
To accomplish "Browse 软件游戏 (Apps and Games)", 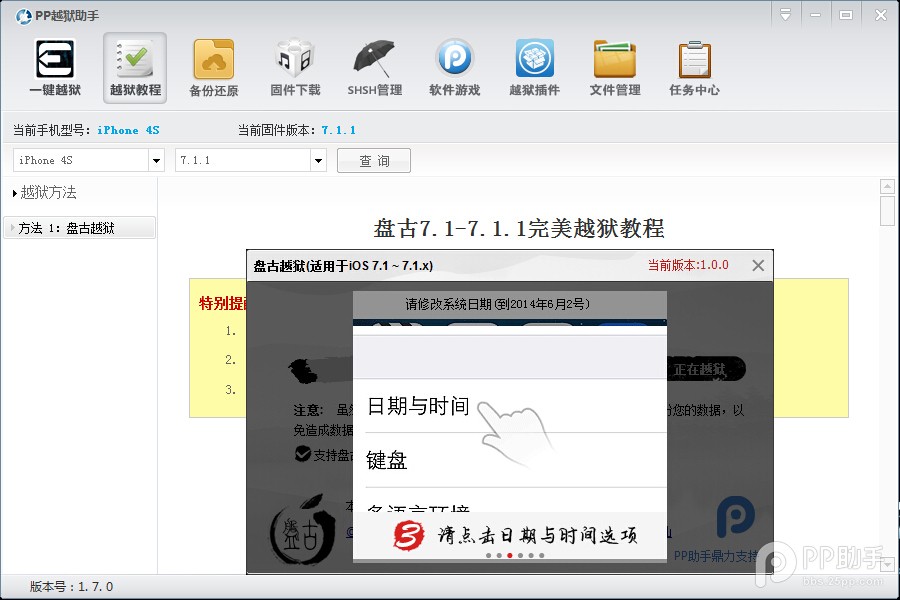I will tap(454, 66).
